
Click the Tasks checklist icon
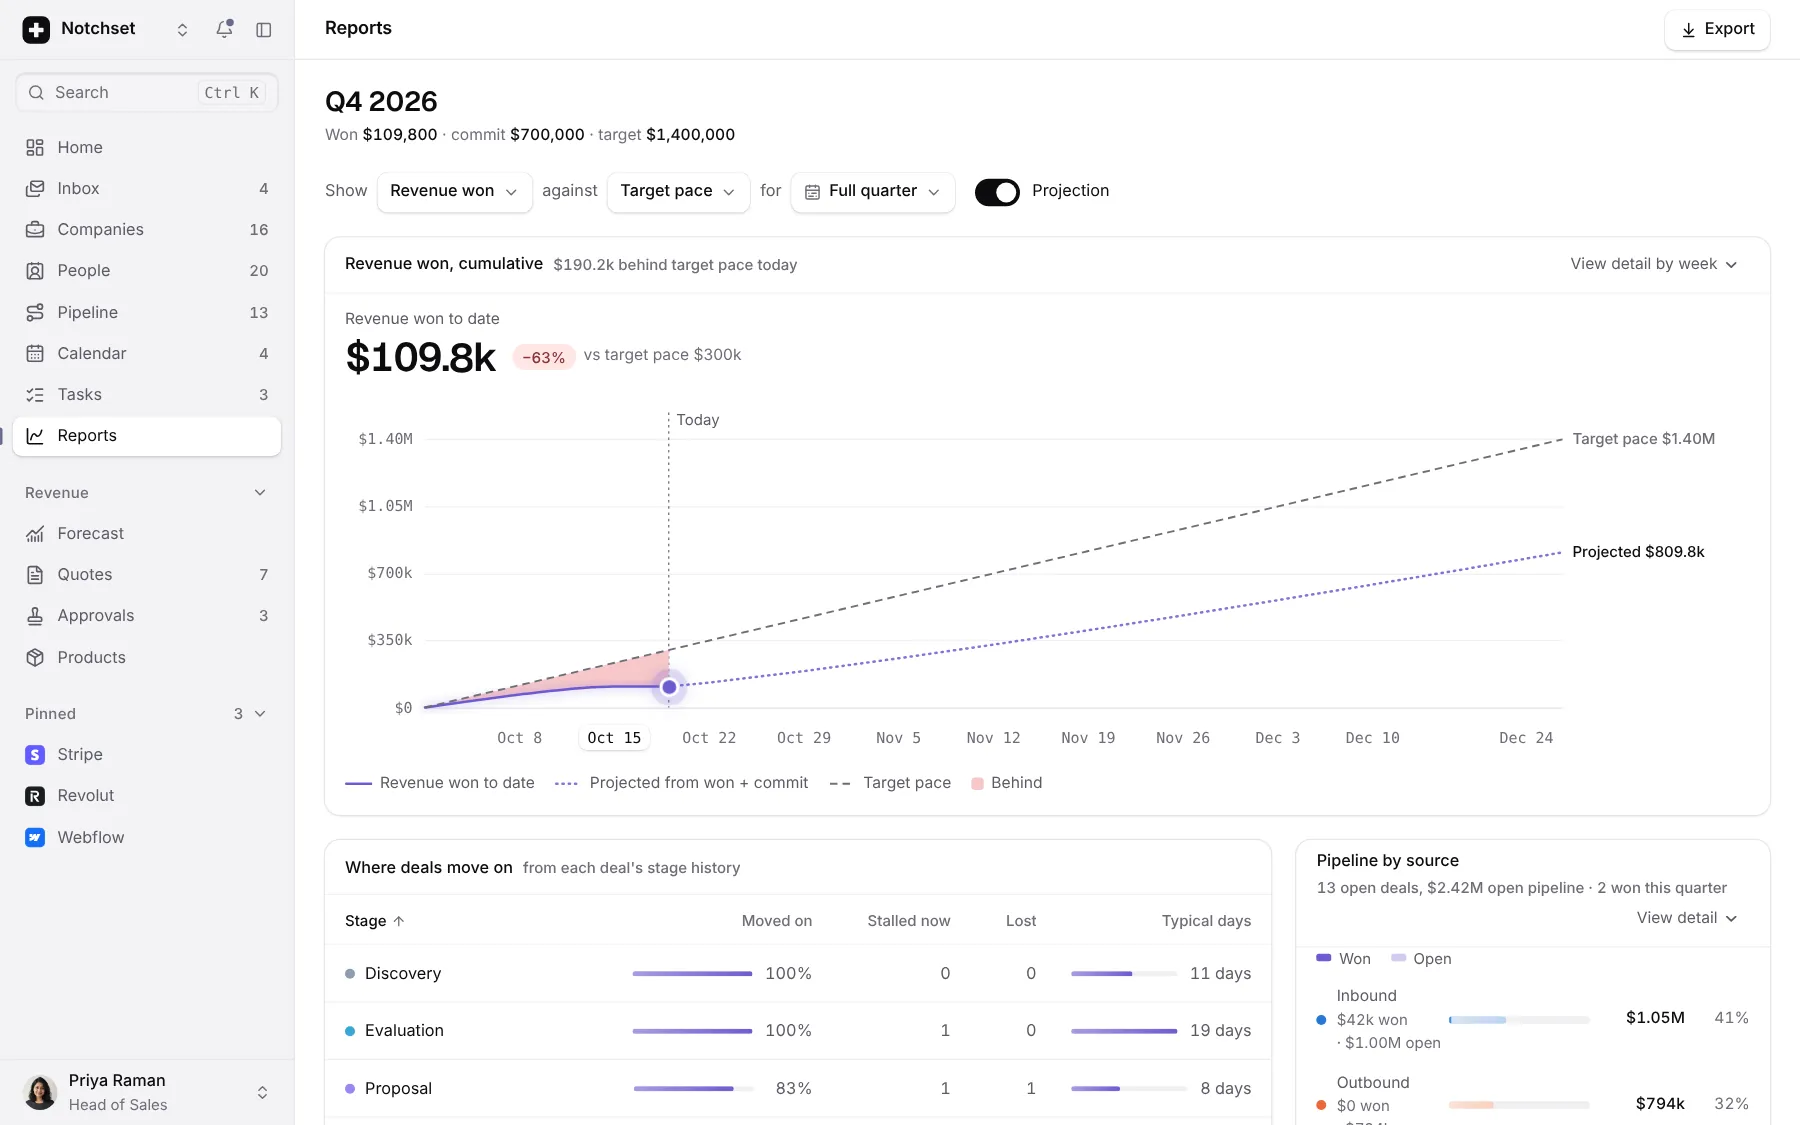35,394
